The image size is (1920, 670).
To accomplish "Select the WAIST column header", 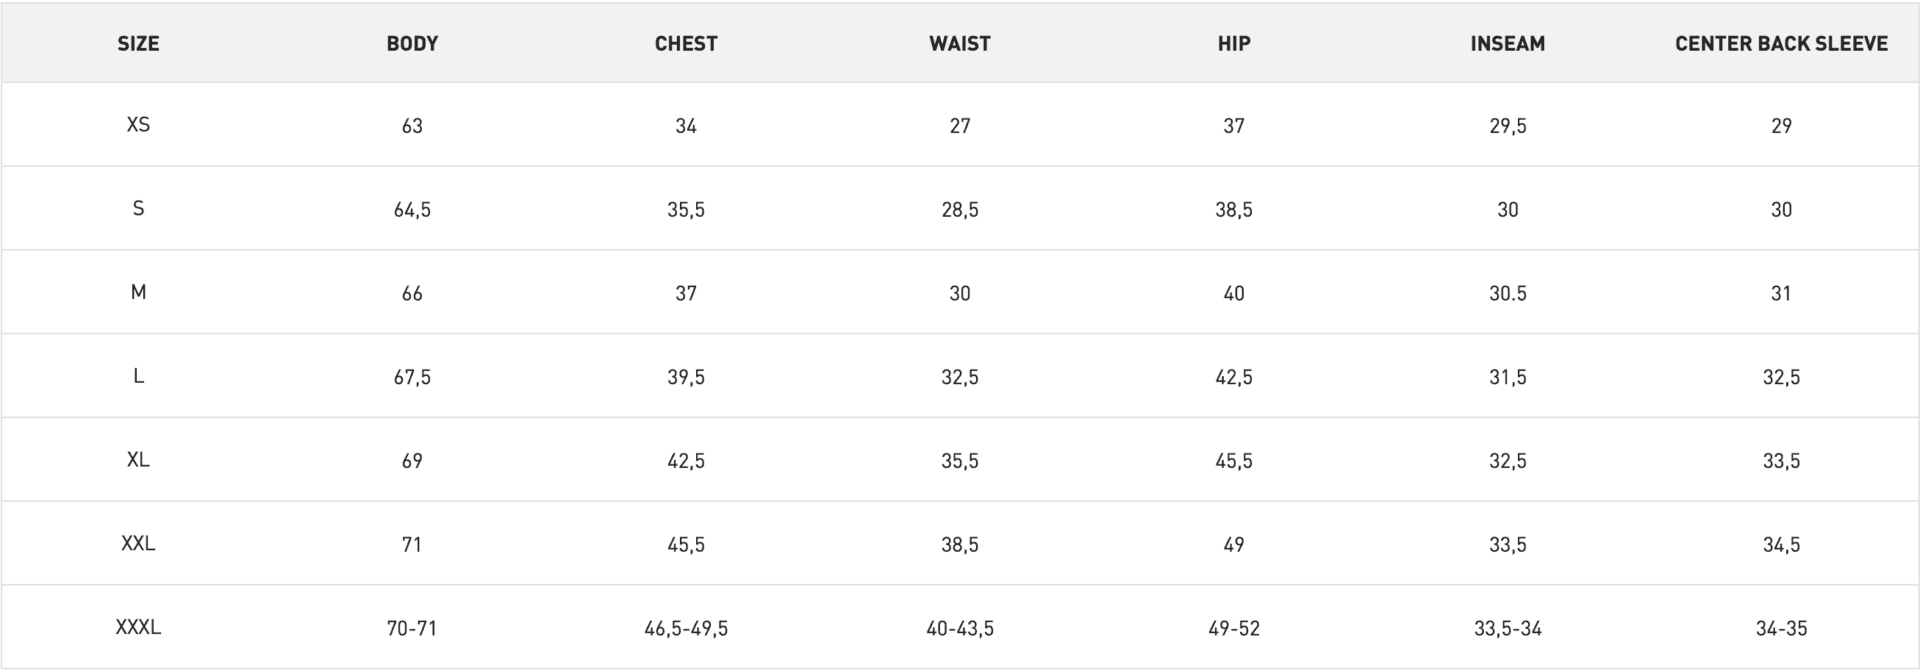I will [x=960, y=43].
